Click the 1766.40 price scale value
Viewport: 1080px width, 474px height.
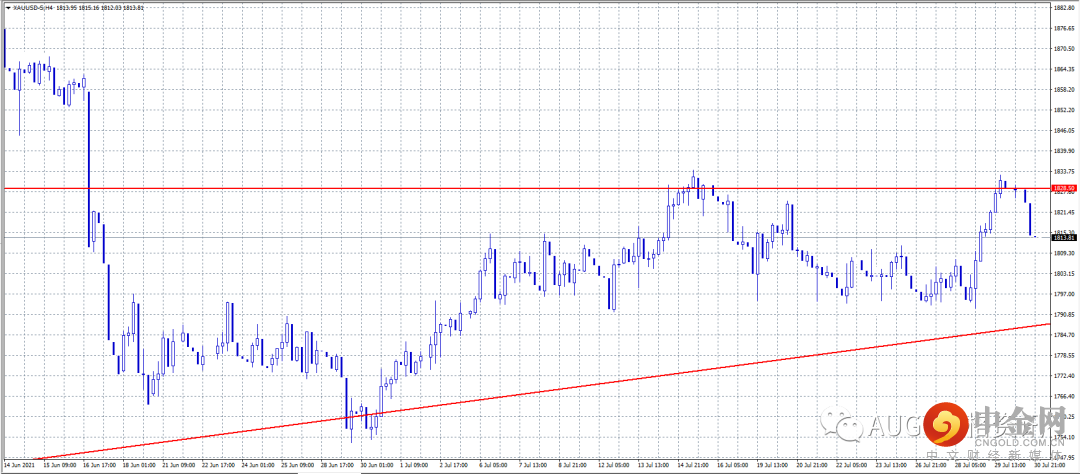pos(1065,397)
